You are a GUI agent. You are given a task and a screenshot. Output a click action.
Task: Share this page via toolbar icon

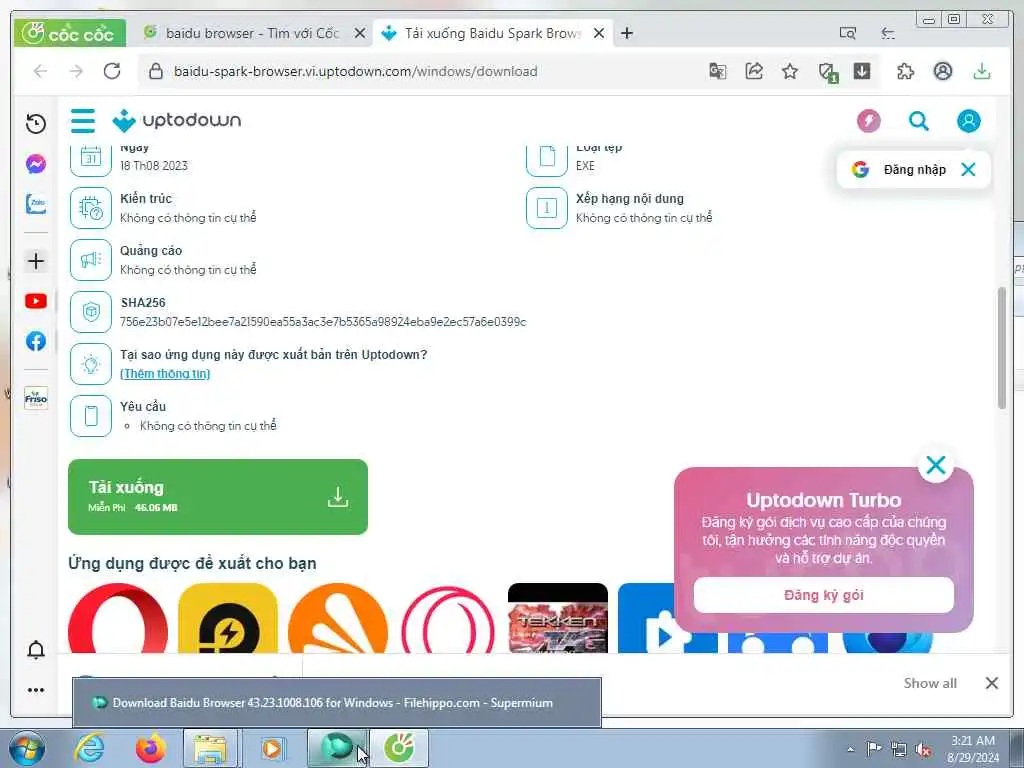point(754,71)
